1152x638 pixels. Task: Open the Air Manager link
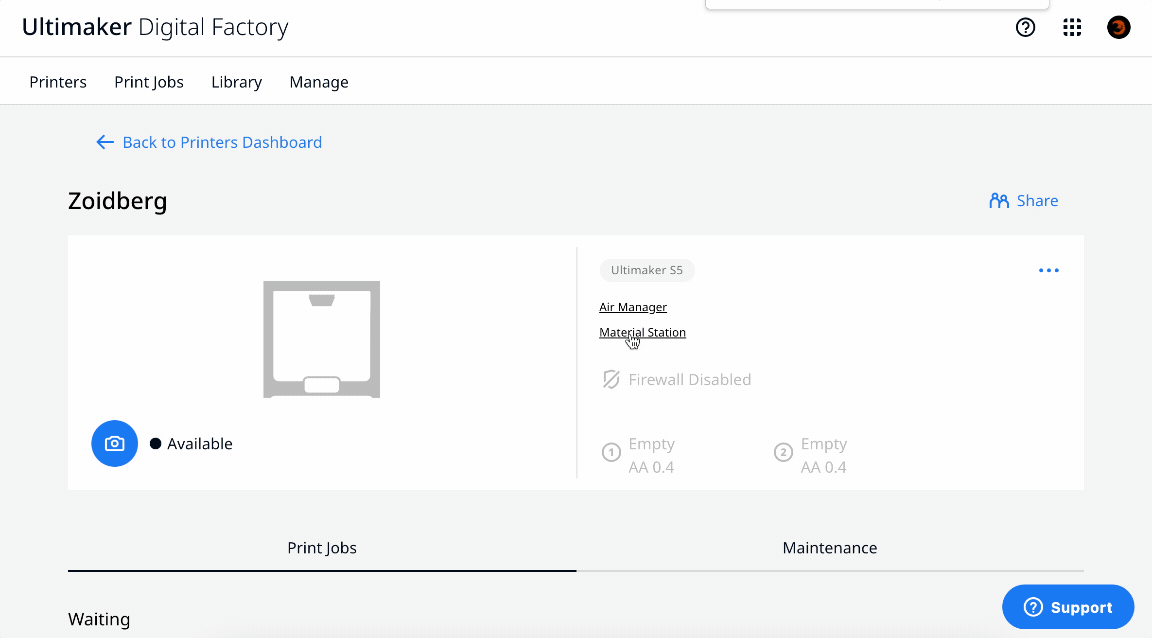click(x=632, y=306)
